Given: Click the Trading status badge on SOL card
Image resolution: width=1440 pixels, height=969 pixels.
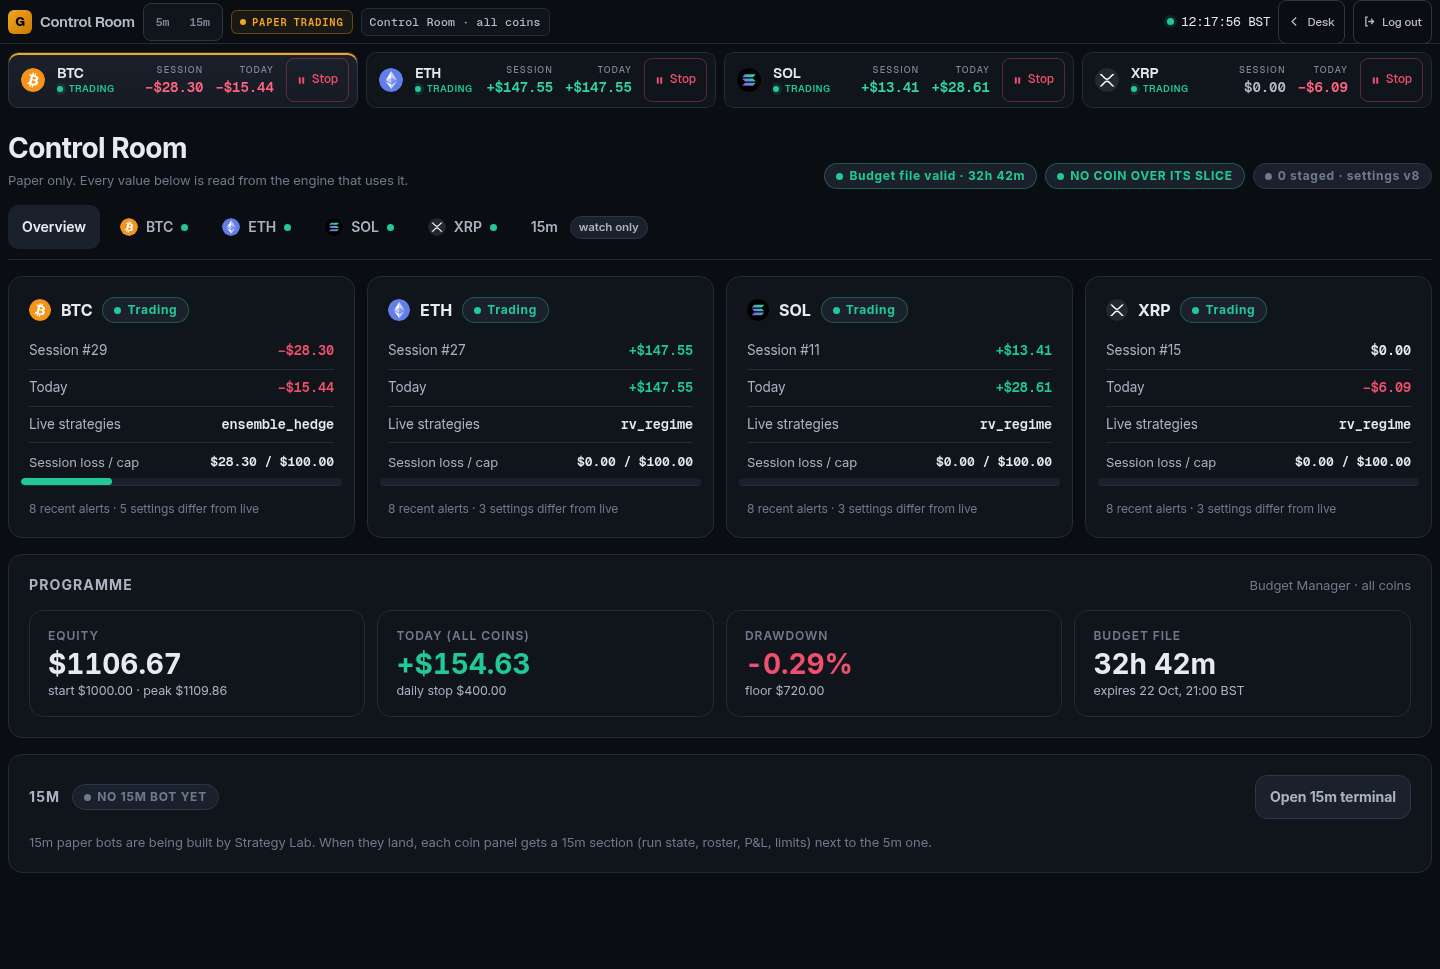Looking at the screenshot, I should [x=864, y=310].
